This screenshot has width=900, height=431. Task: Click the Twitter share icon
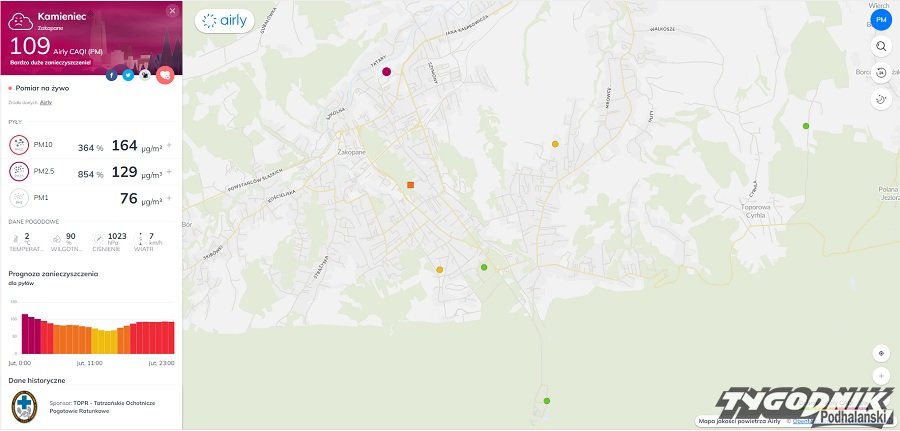pyautogui.click(x=128, y=75)
